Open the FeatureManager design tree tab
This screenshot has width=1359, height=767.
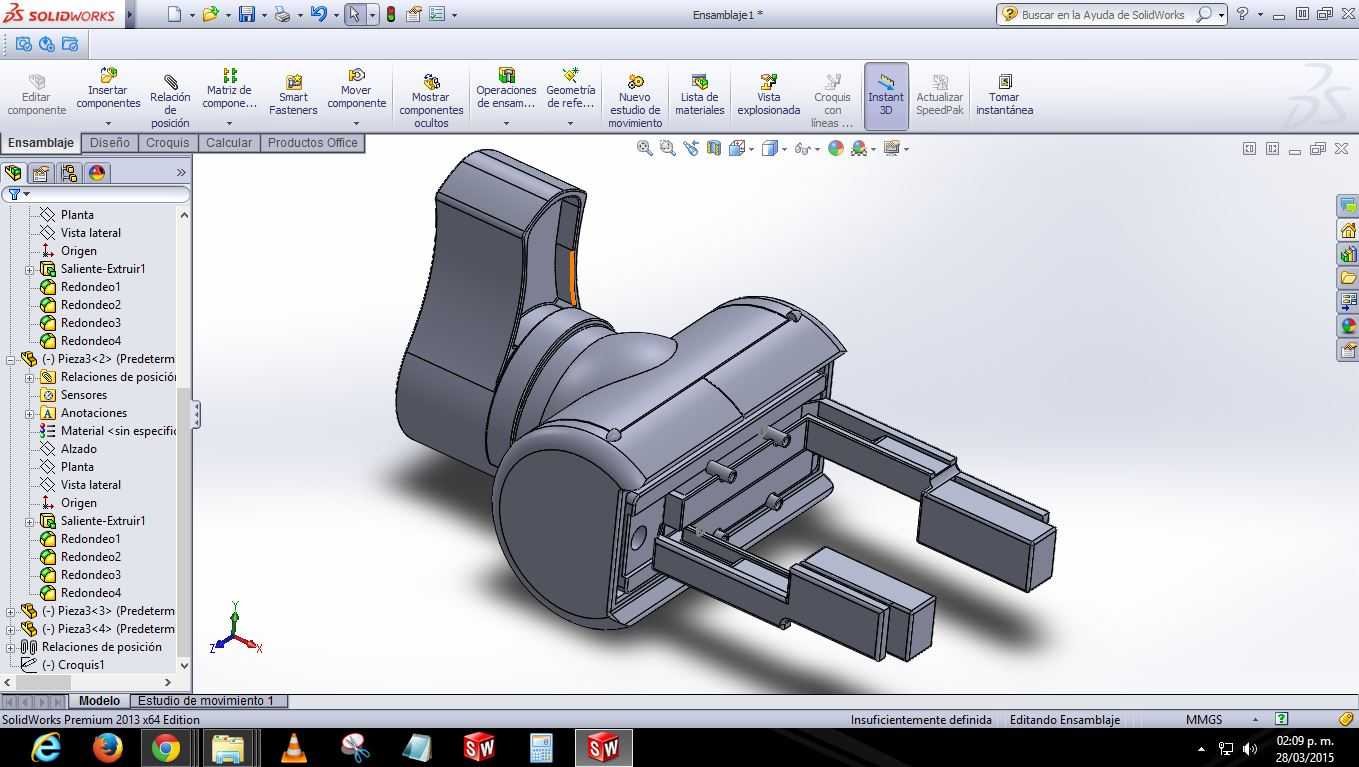14,173
